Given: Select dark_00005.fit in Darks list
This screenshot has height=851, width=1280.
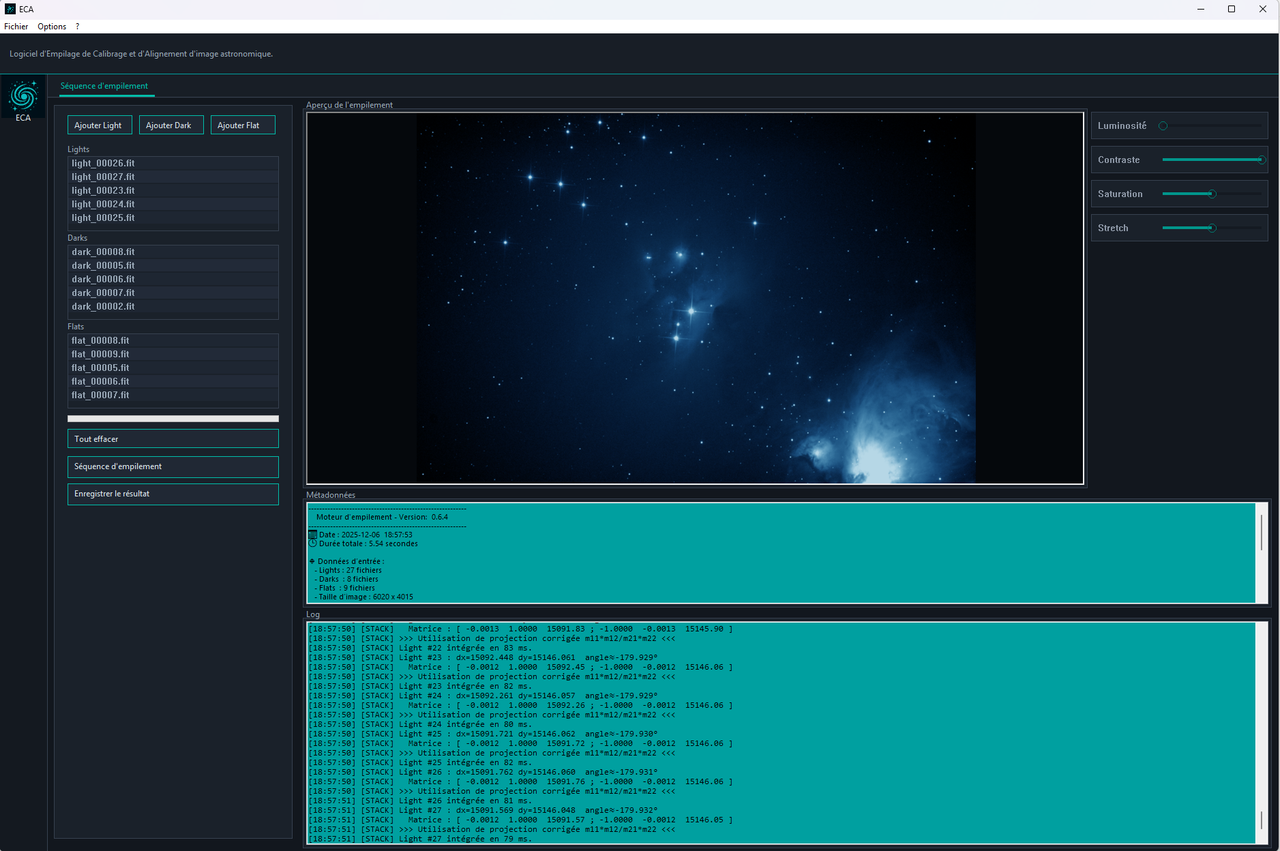Looking at the screenshot, I should click(173, 266).
